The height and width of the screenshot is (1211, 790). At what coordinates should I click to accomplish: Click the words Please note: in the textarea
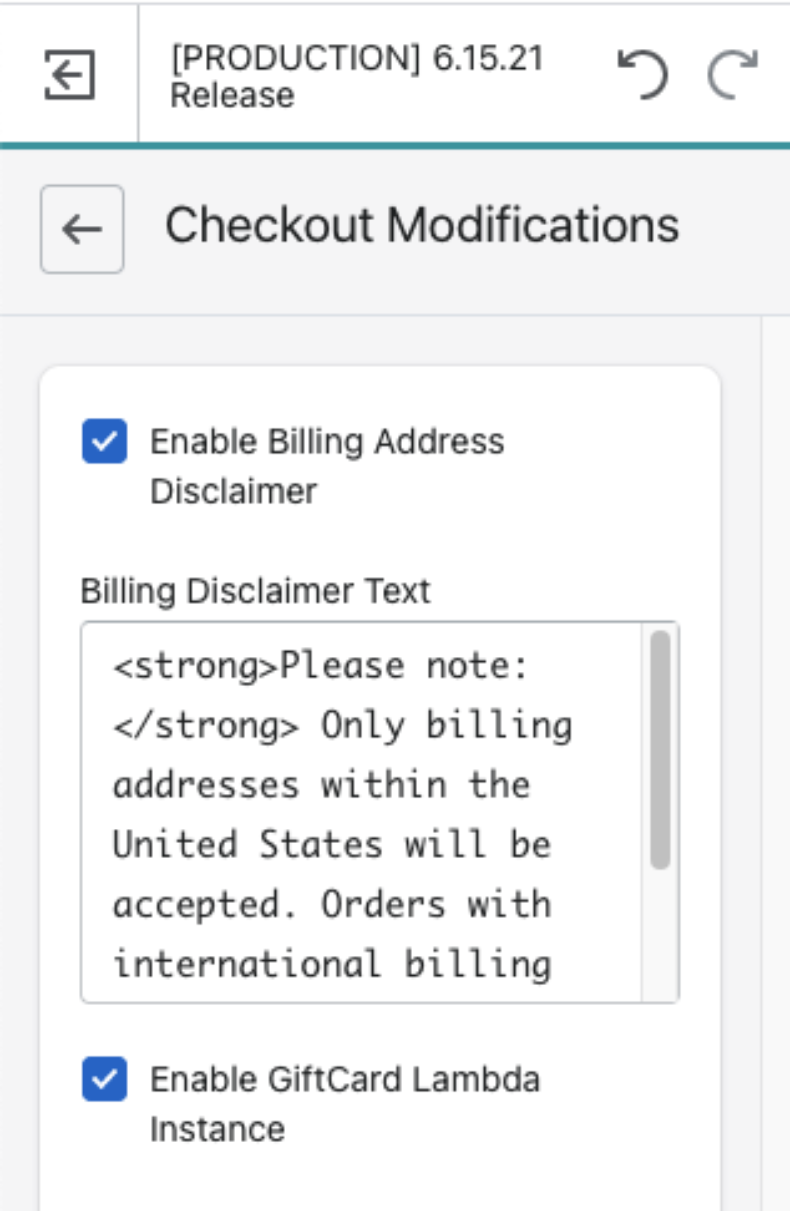click(403, 666)
